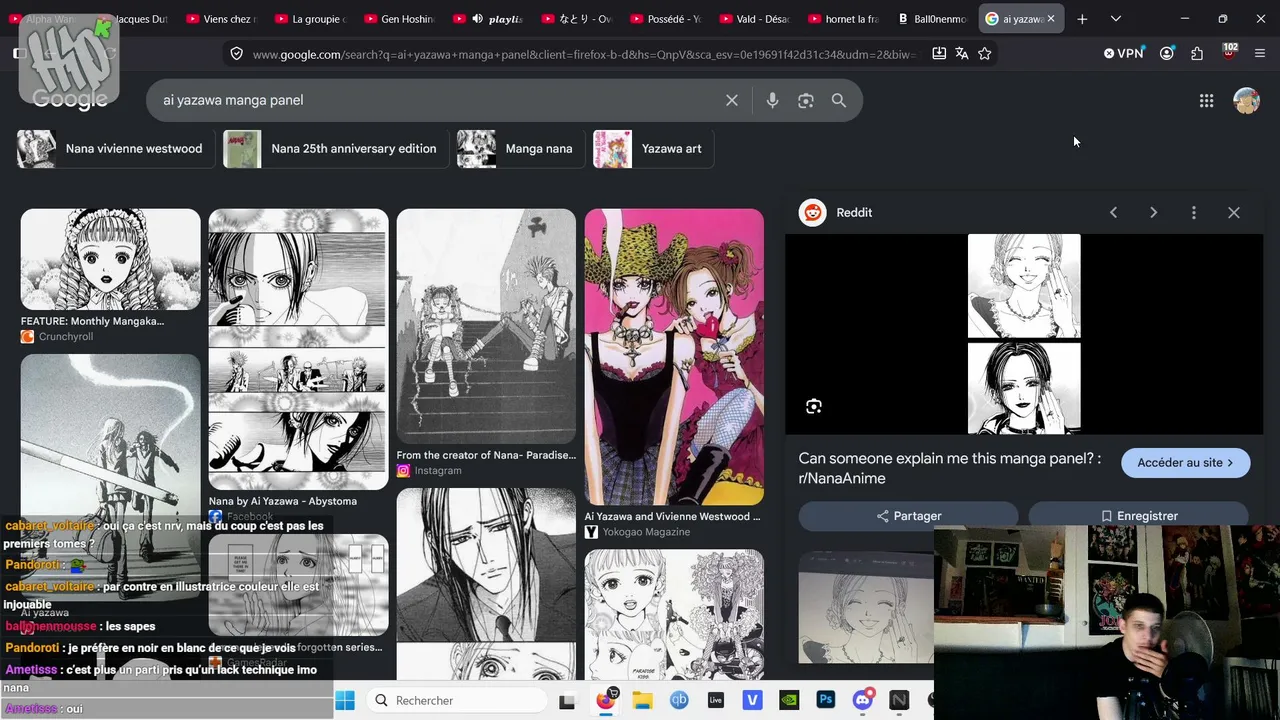Click the Partager button
1280x720 pixels.
908,516
